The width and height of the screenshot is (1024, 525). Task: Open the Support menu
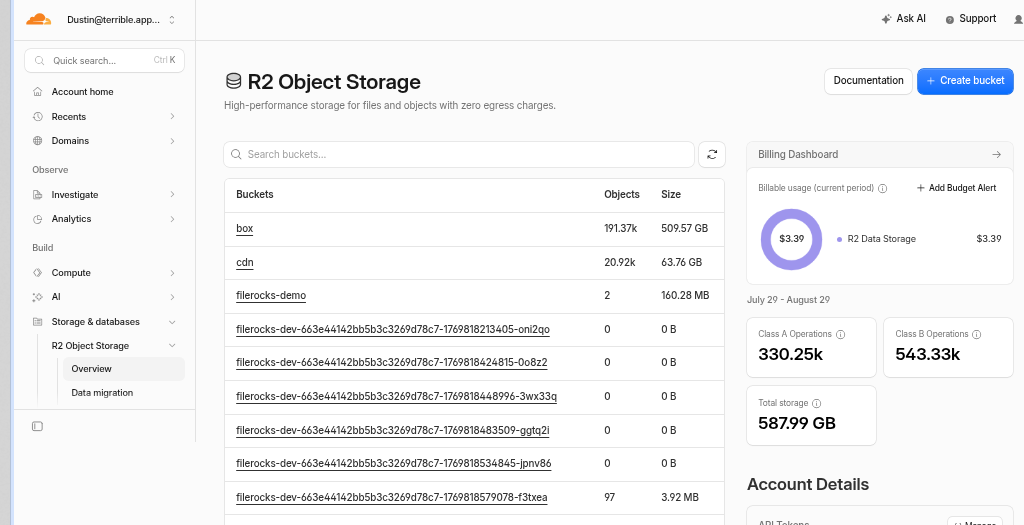click(x=970, y=19)
